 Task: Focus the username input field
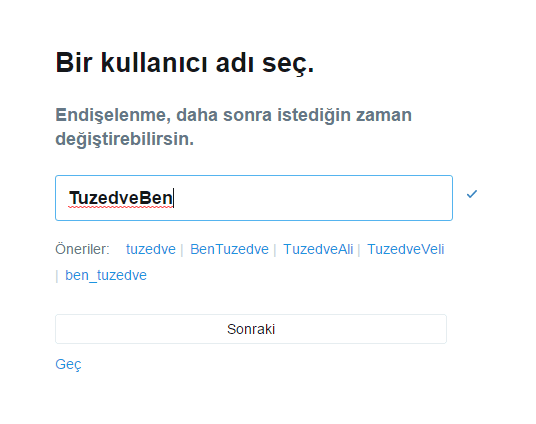254,198
